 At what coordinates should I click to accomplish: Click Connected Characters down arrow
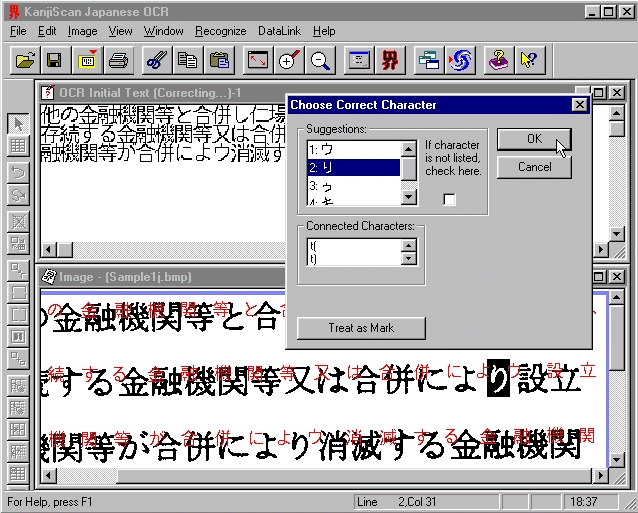coord(408,260)
